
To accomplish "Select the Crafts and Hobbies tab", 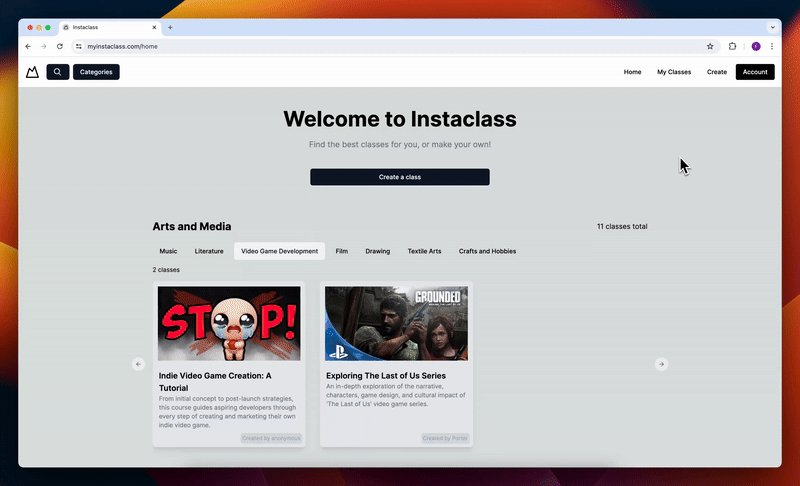I will 487,251.
